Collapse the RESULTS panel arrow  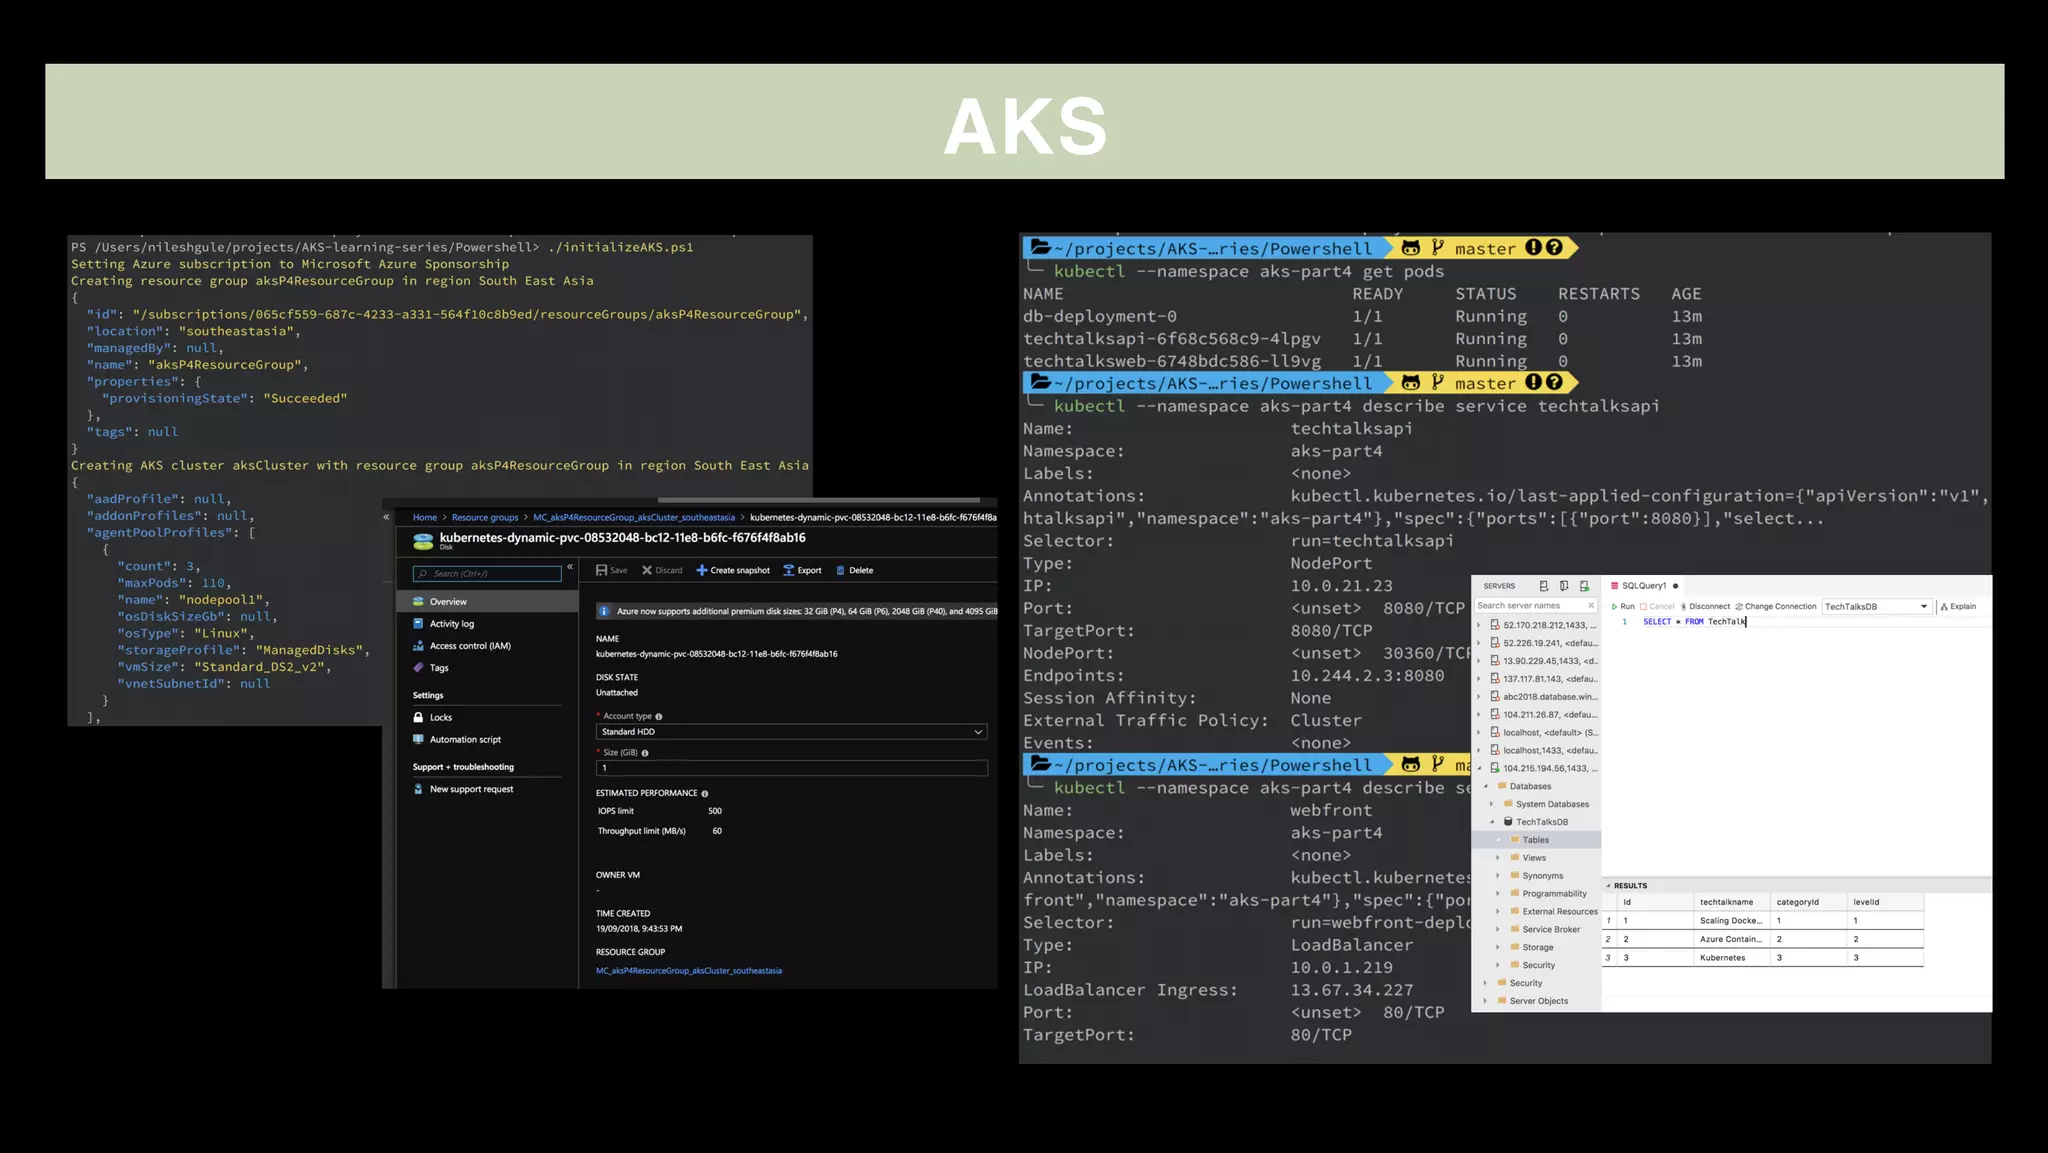point(1608,886)
